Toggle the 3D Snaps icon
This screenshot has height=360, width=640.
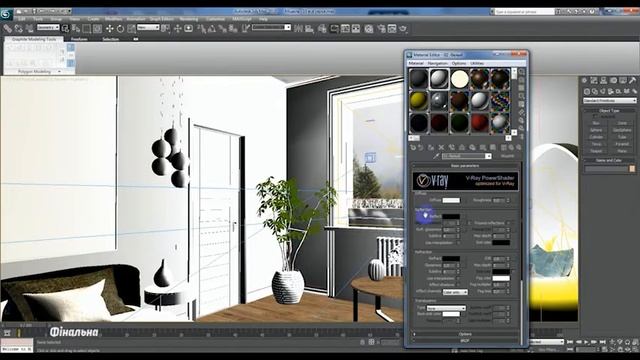(x=201, y=29)
